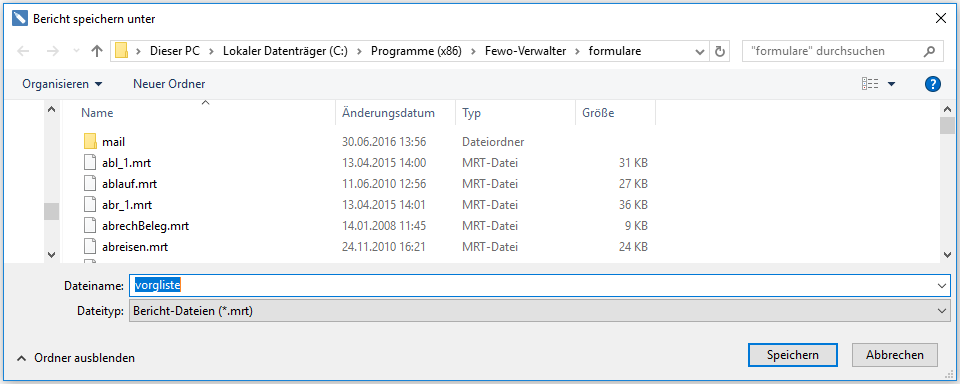Image resolution: width=960 pixels, height=384 pixels.
Task: Navigate to Fewo-Verwalter breadcrumb
Action: [524, 51]
